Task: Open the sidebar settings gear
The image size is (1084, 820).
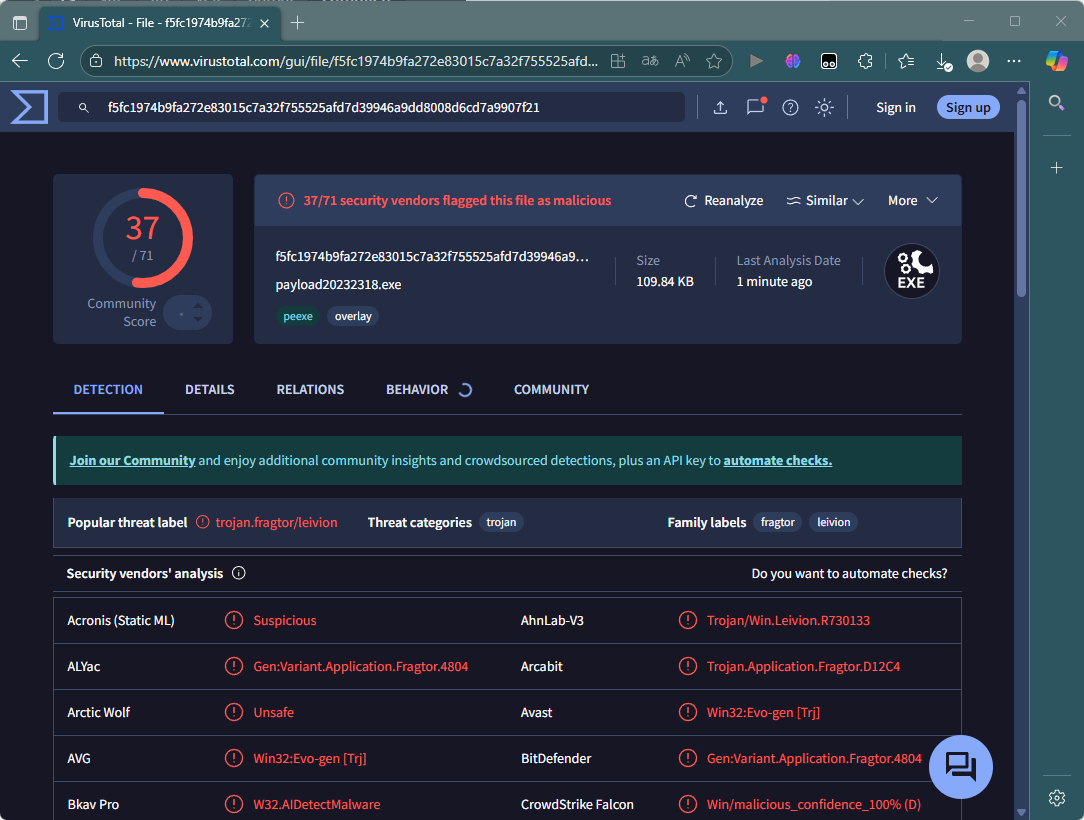Action: click(1056, 798)
